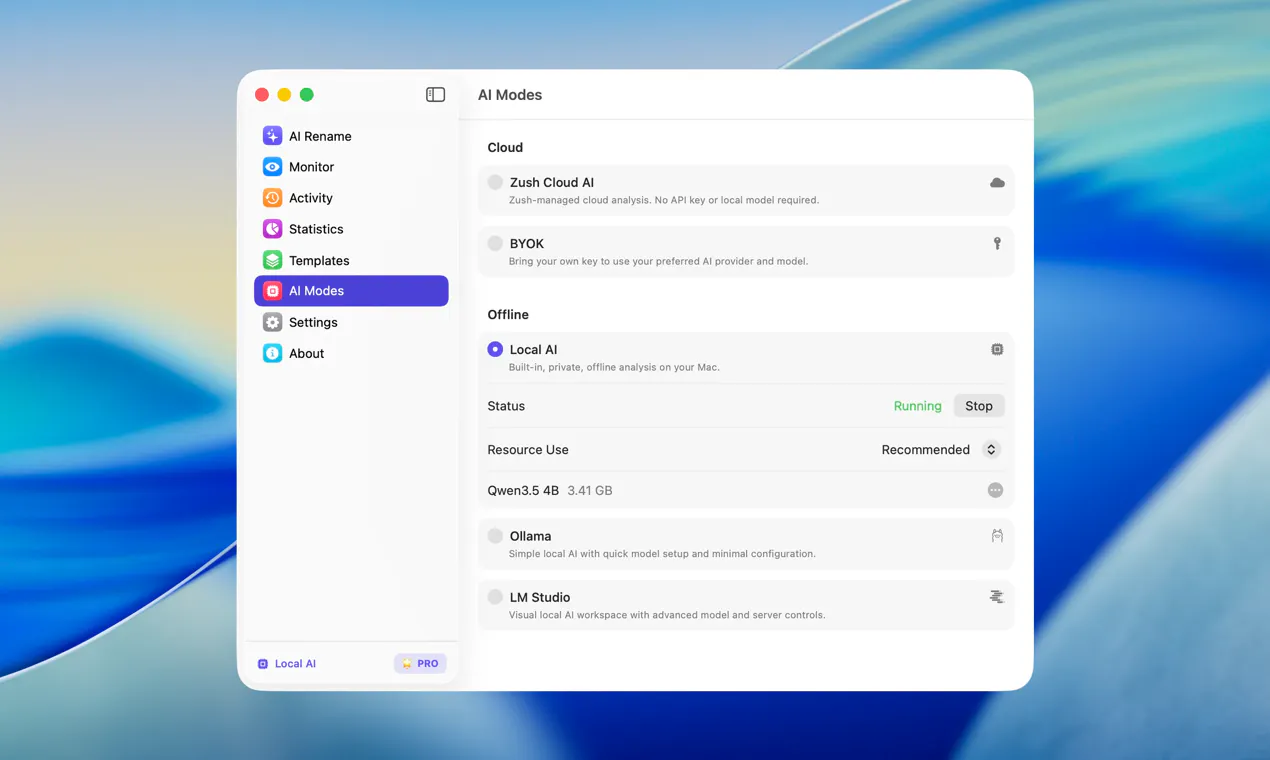Click the cloud icon on Zush Cloud AI
Viewport: 1270px width, 760px height.
[997, 183]
